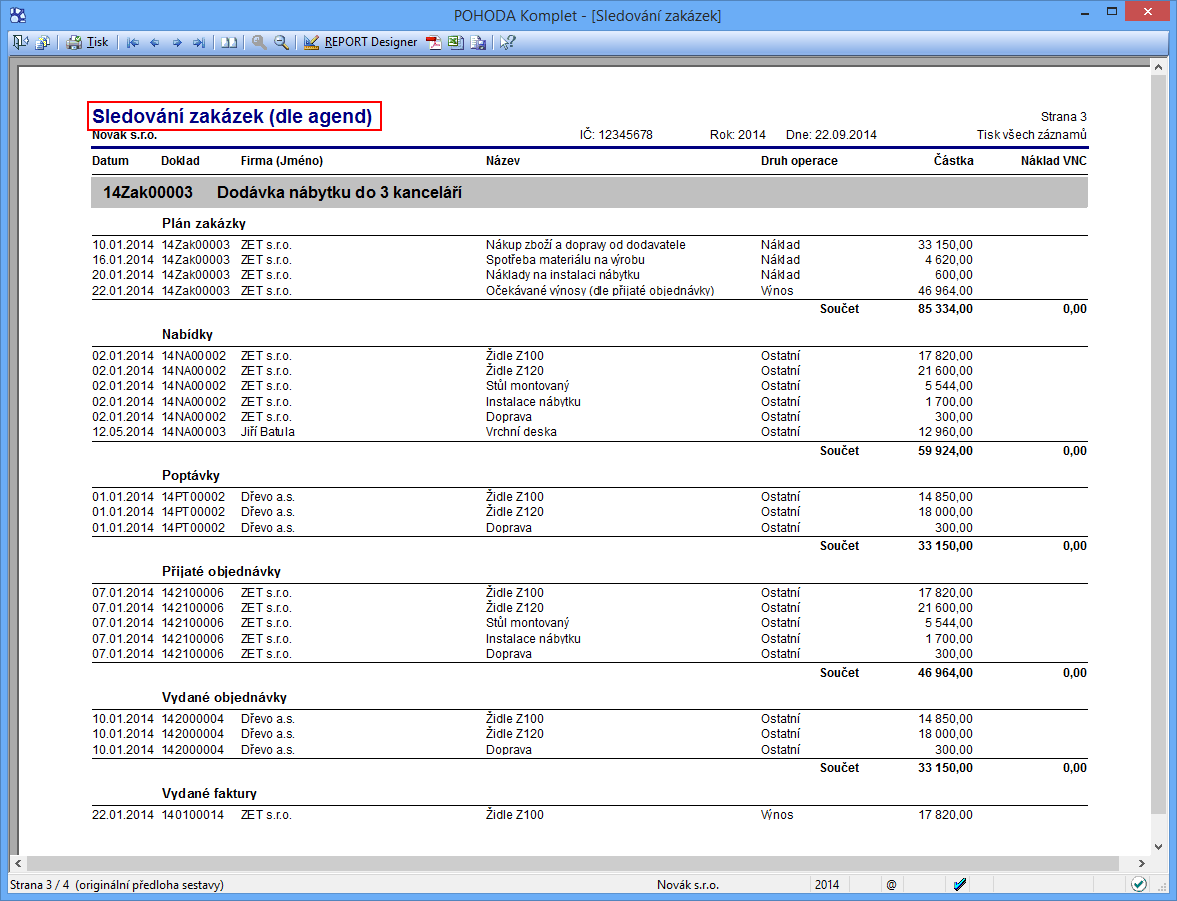Viewport: 1177px width, 901px height.
Task: Click the year 2014 in the status bar
Action: coord(826,884)
